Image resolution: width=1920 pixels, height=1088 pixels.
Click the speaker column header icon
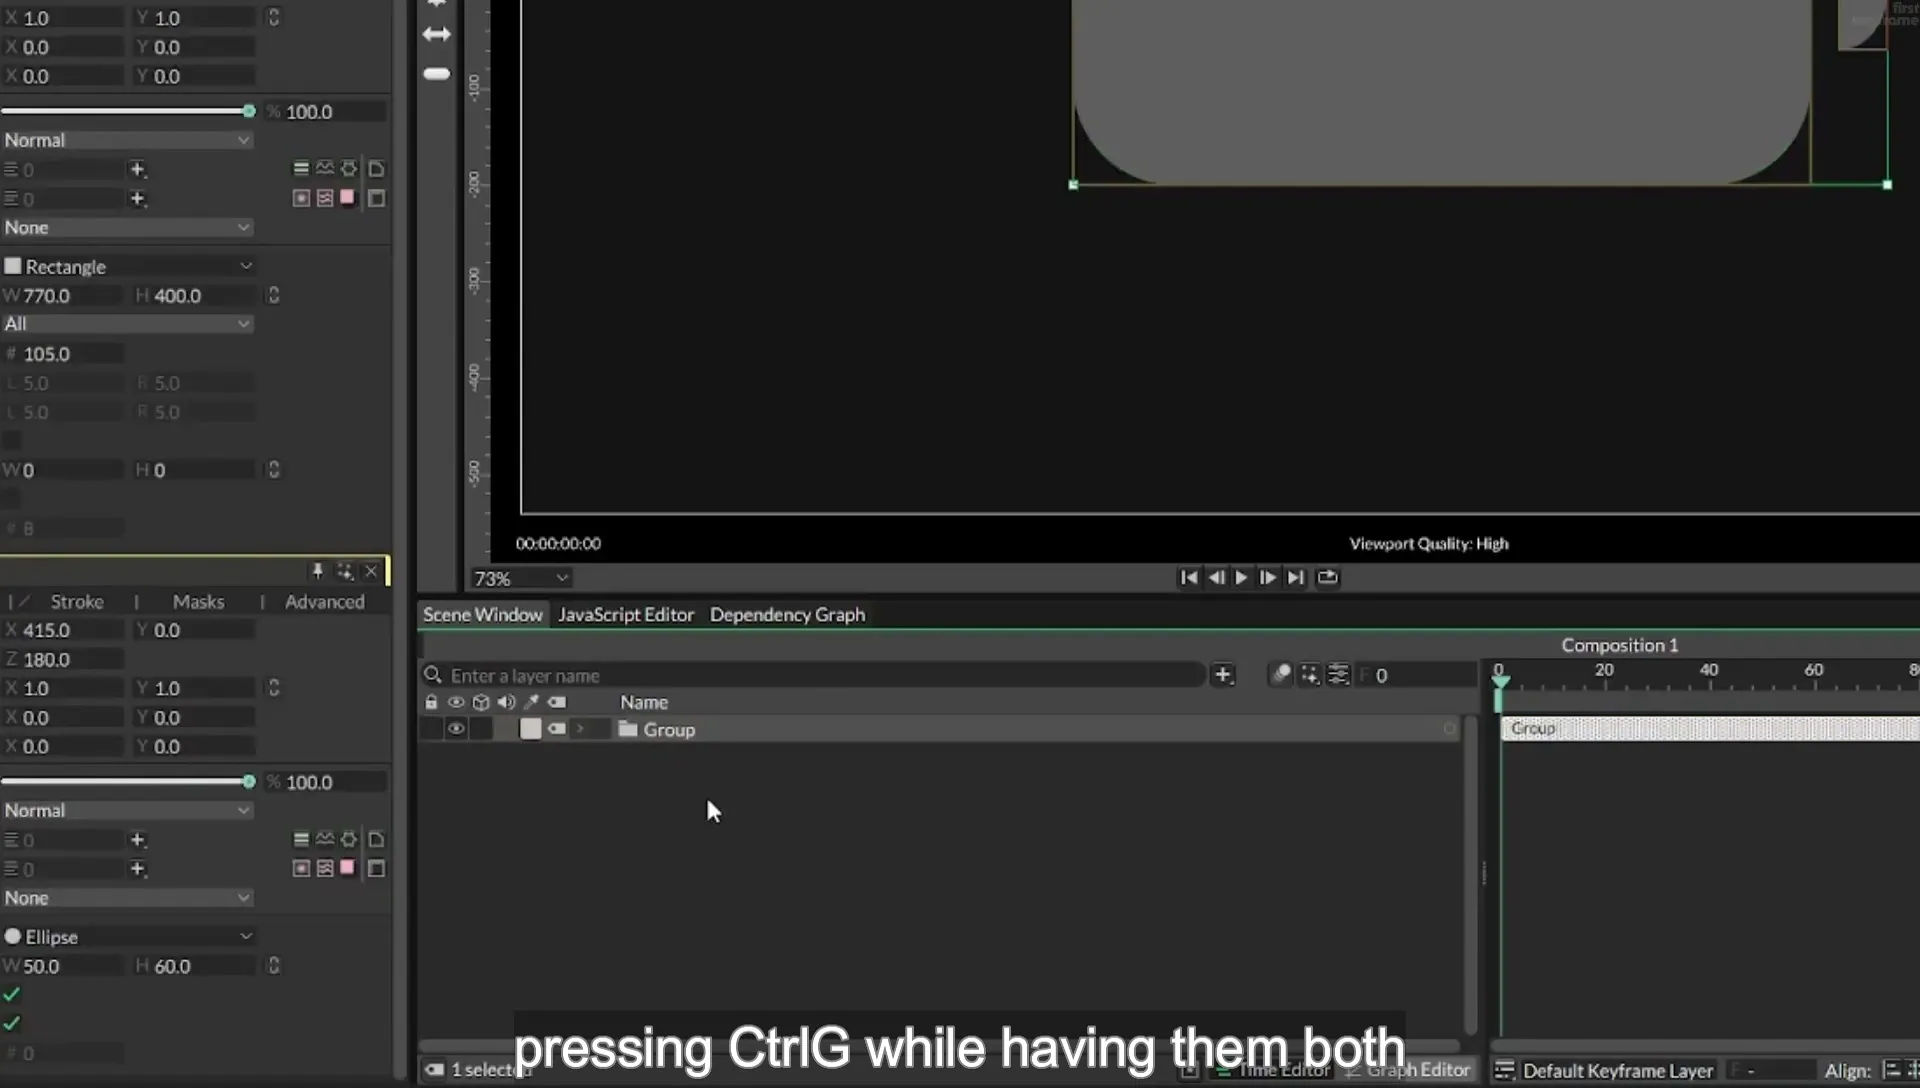pyautogui.click(x=506, y=702)
